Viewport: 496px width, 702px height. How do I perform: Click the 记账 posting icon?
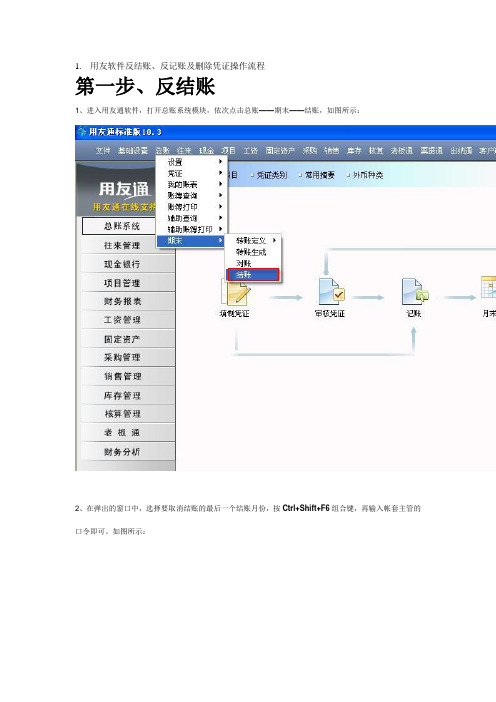pos(415,291)
